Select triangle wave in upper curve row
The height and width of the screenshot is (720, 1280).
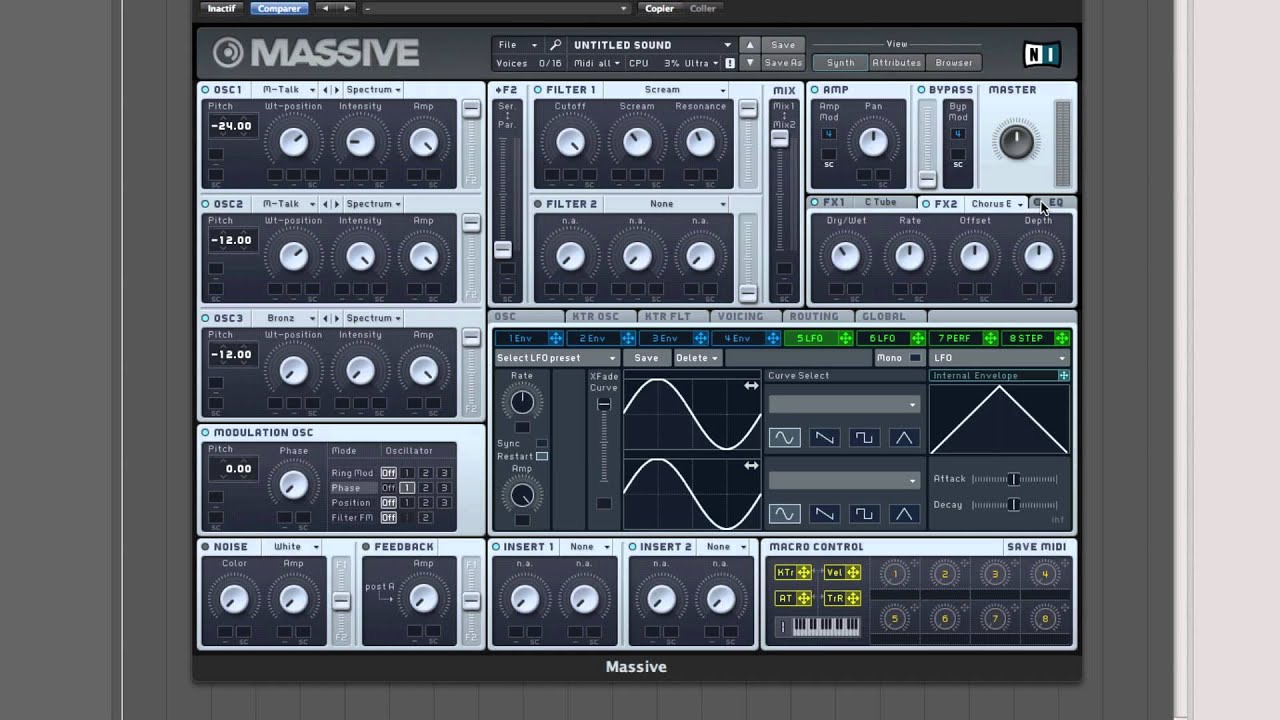coord(904,438)
